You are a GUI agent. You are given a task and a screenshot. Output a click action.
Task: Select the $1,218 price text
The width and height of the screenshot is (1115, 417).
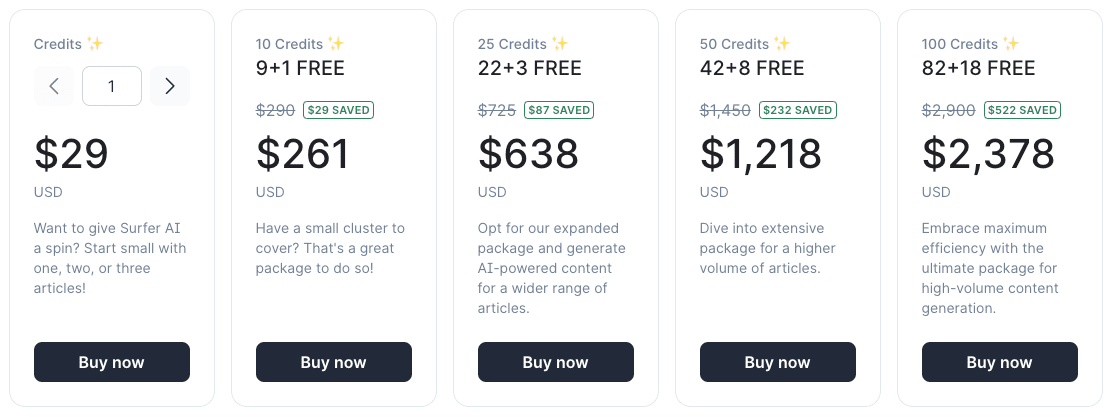pyautogui.click(x=761, y=154)
